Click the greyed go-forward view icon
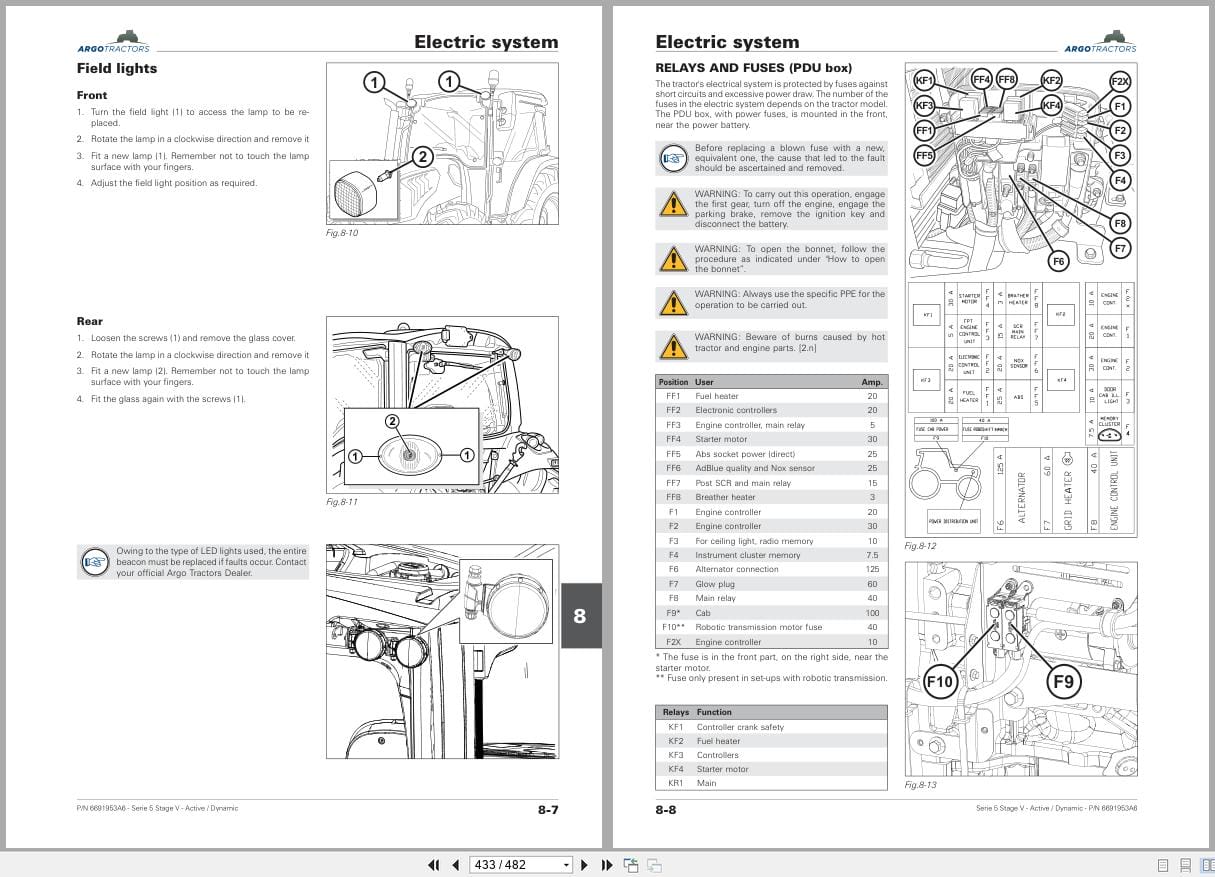 655,865
